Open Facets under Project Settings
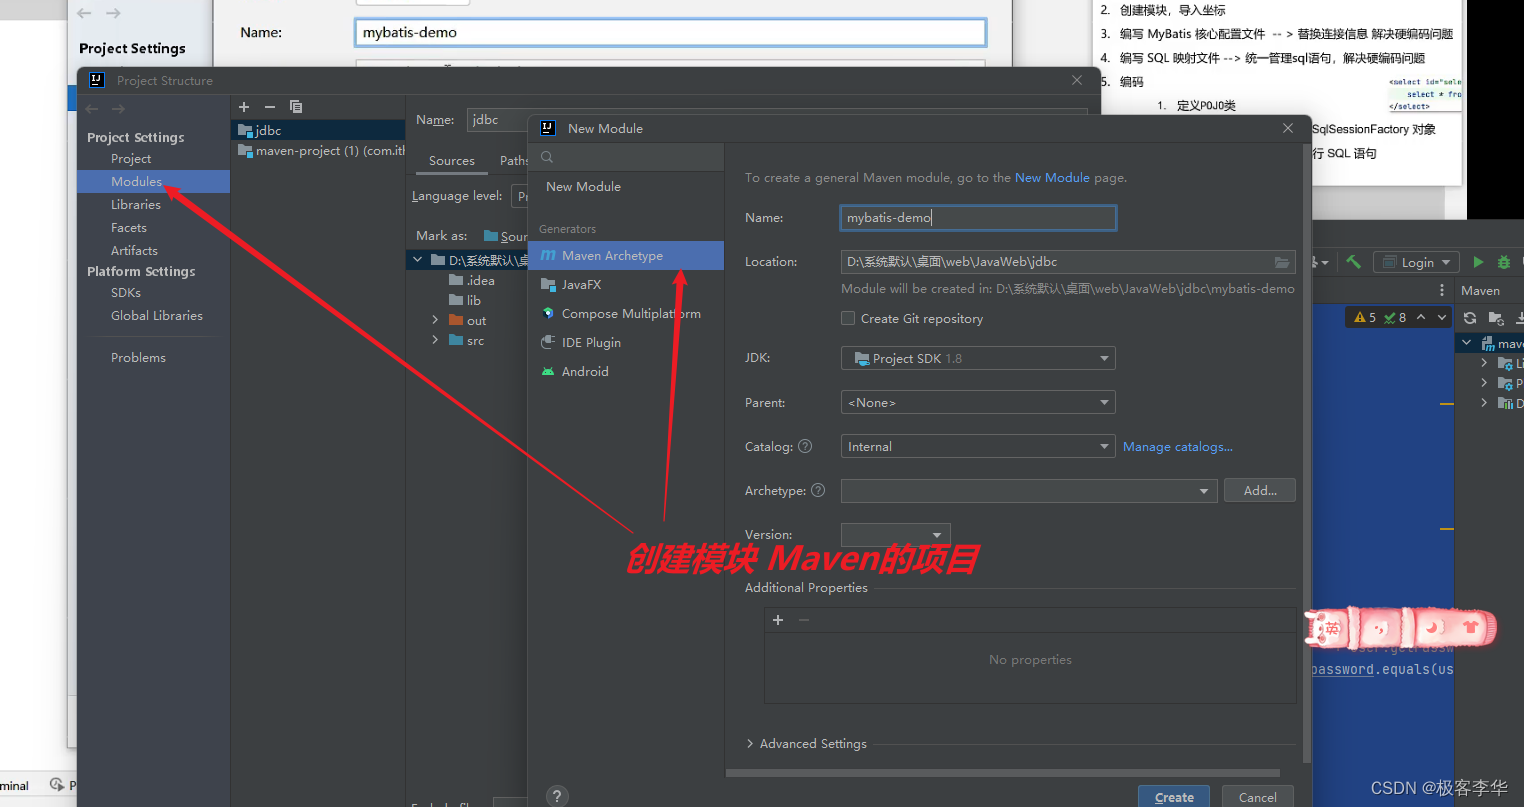 129,227
